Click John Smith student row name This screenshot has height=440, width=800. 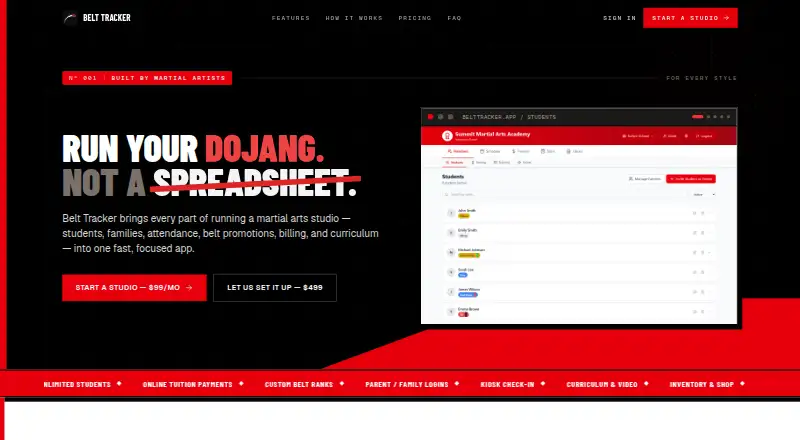[467, 210]
